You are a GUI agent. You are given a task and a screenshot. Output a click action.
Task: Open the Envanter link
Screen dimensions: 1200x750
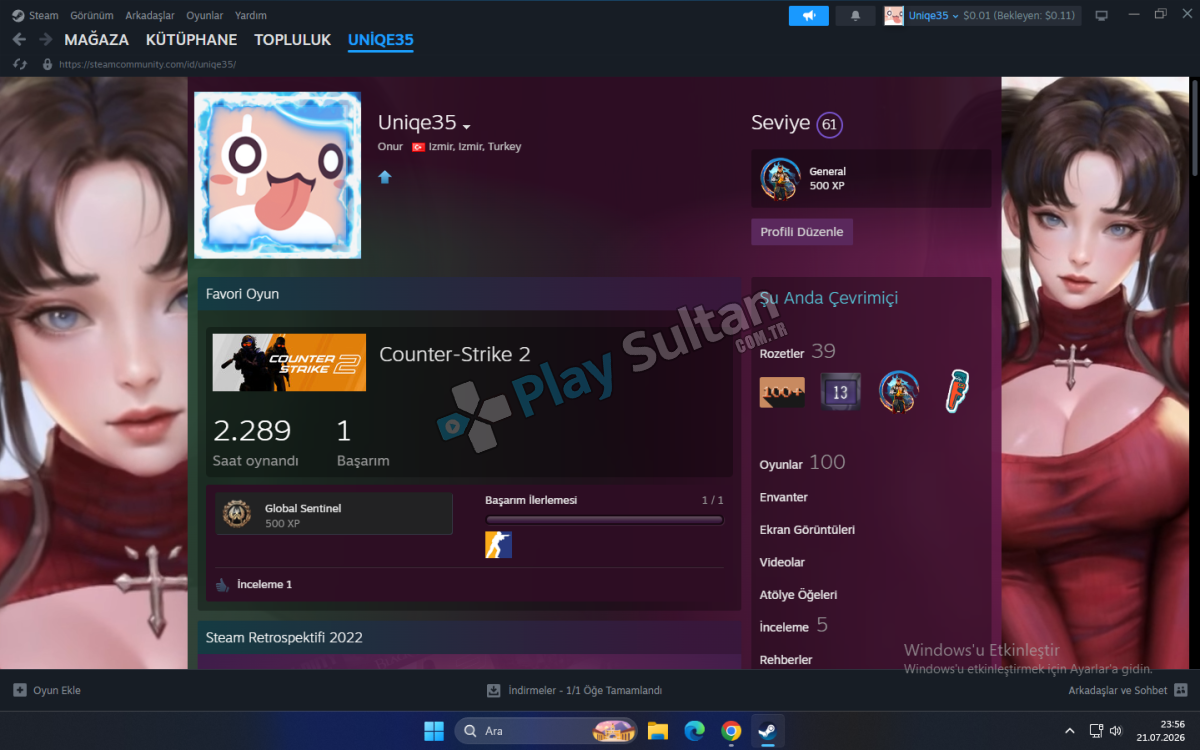click(784, 497)
